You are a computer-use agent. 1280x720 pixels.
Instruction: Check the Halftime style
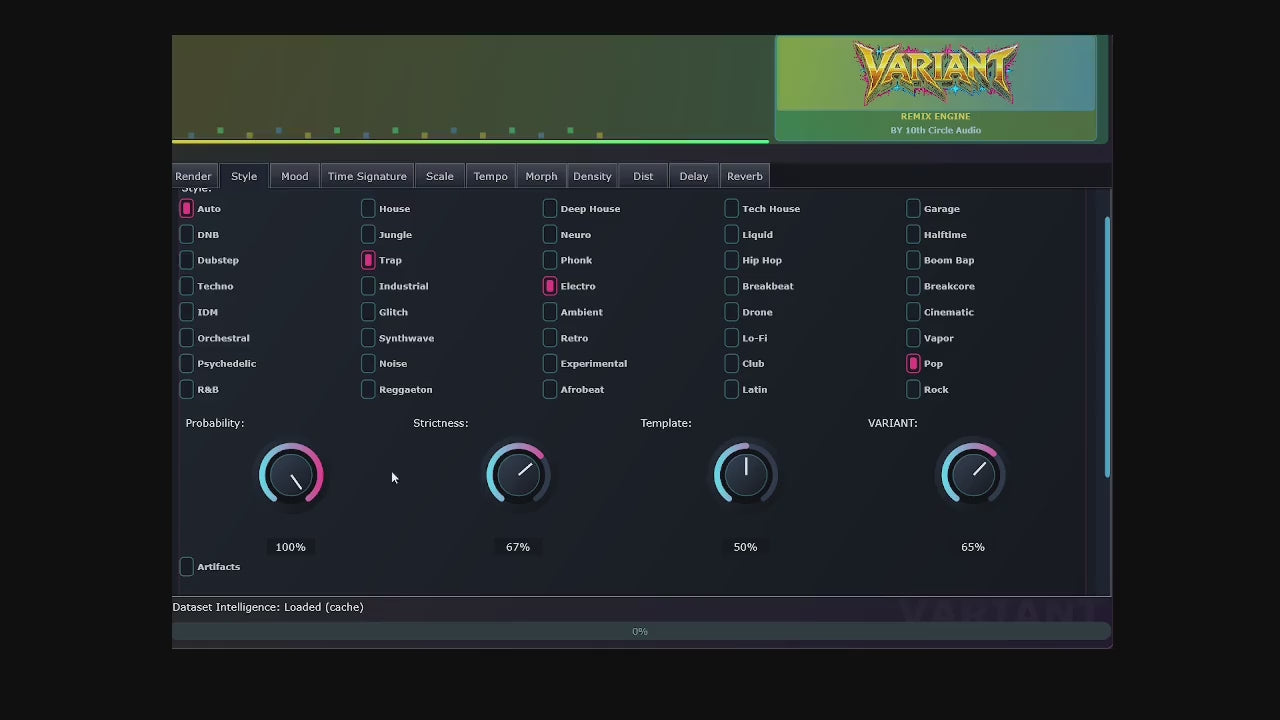coord(913,234)
